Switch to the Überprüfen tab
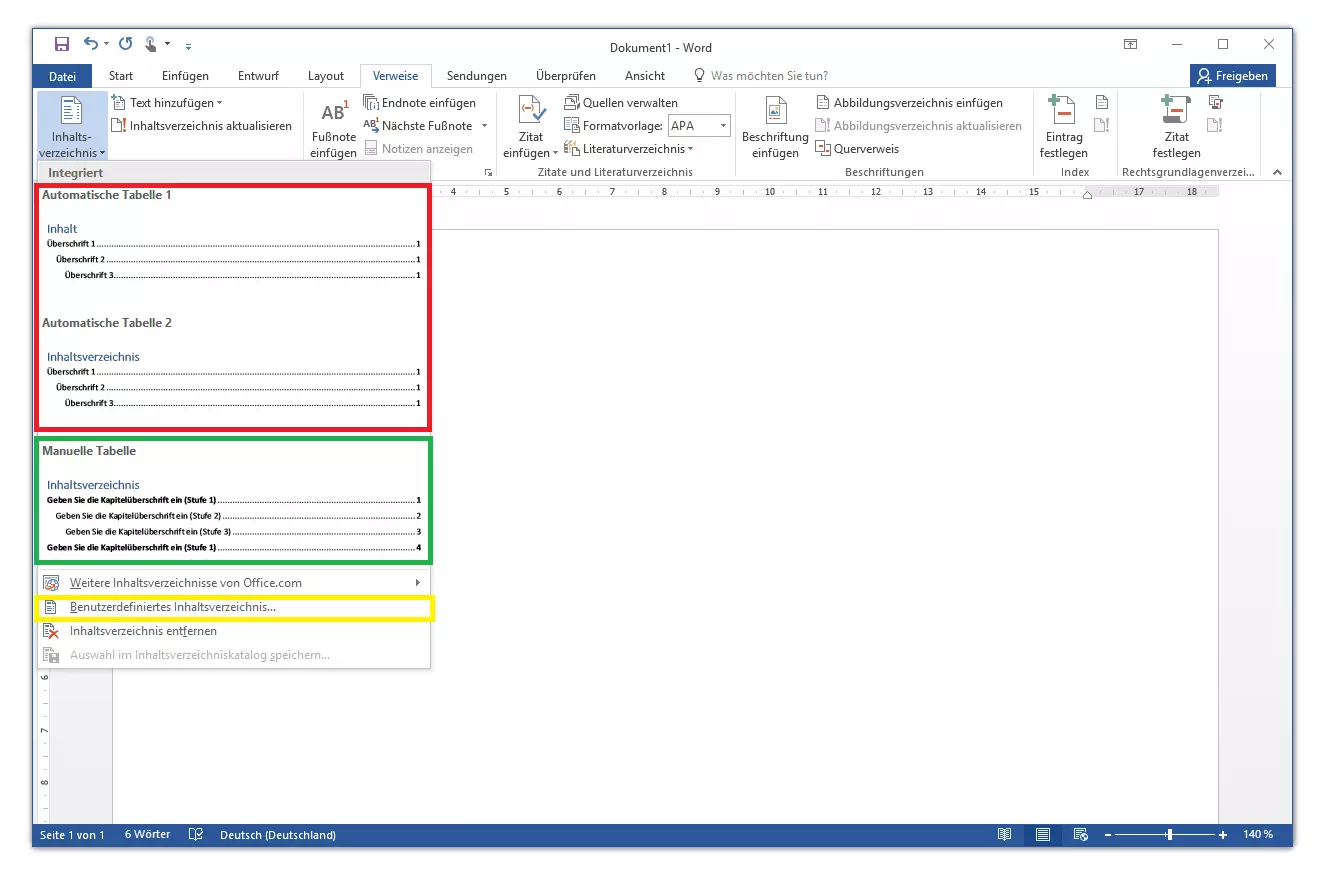 coord(566,76)
